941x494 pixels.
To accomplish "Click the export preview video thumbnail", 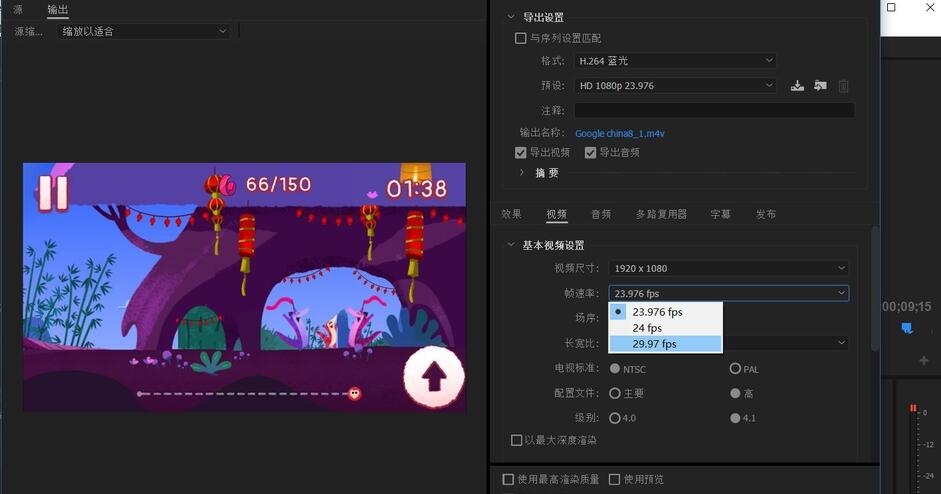I will tap(244, 287).
